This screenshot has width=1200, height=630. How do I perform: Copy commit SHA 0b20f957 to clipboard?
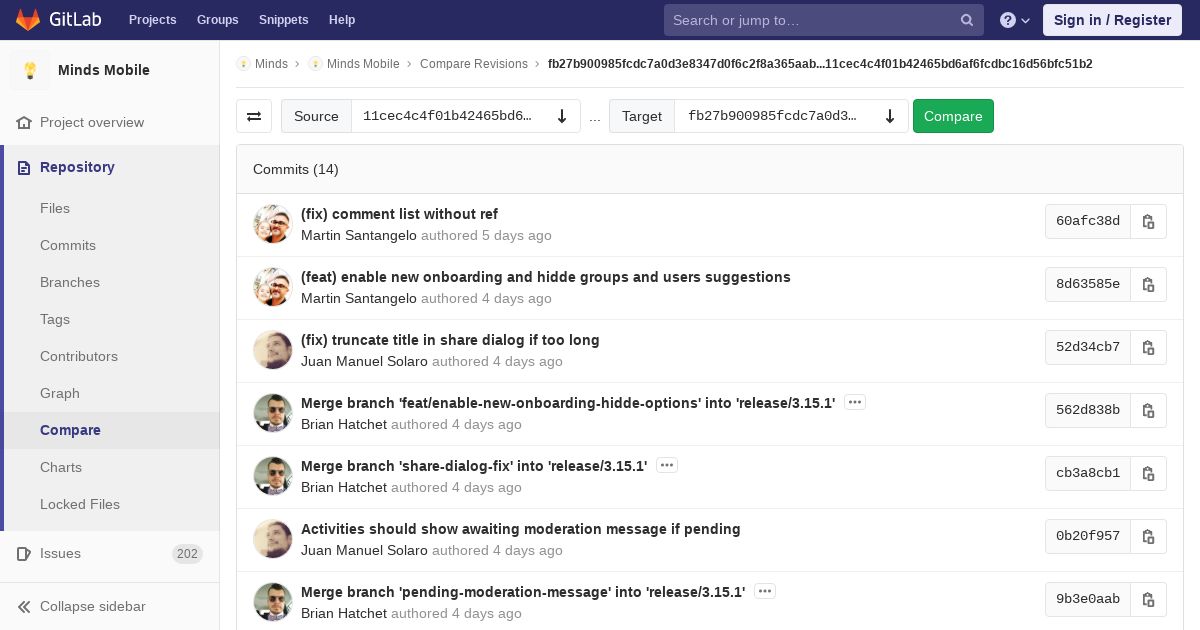pyautogui.click(x=1148, y=536)
